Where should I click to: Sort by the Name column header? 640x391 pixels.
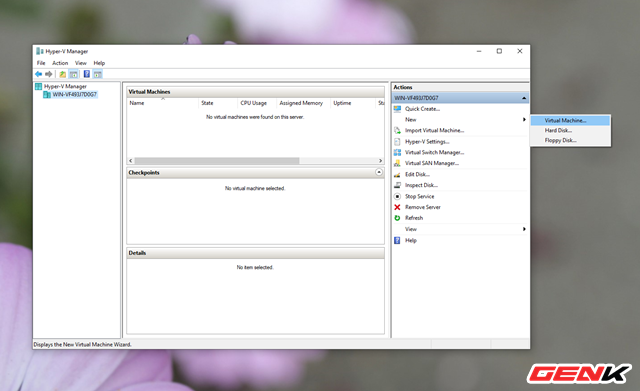coord(162,103)
